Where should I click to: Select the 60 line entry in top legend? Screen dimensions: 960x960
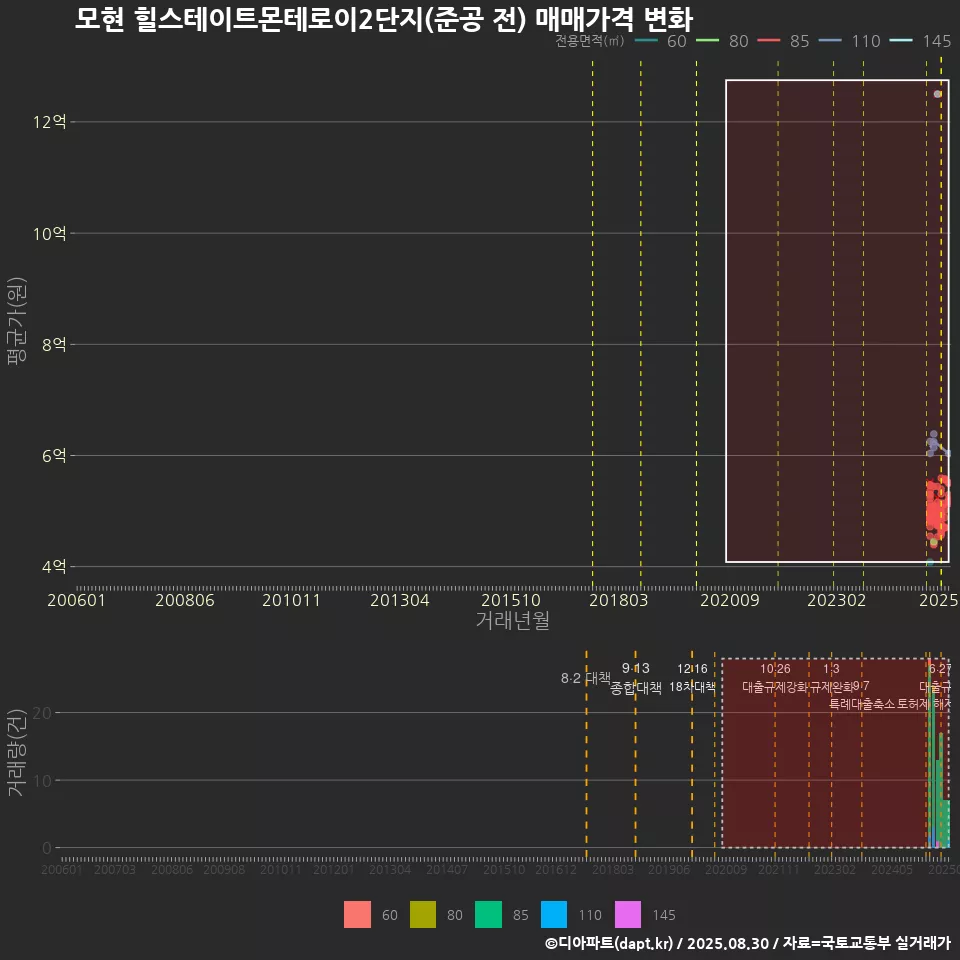point(661,41)
